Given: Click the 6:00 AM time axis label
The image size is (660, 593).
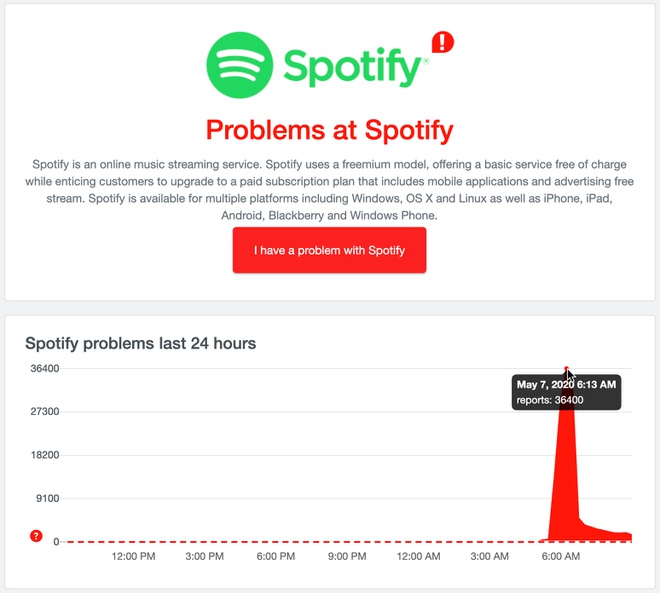Looking at the screenshot, I should (561, 556).
